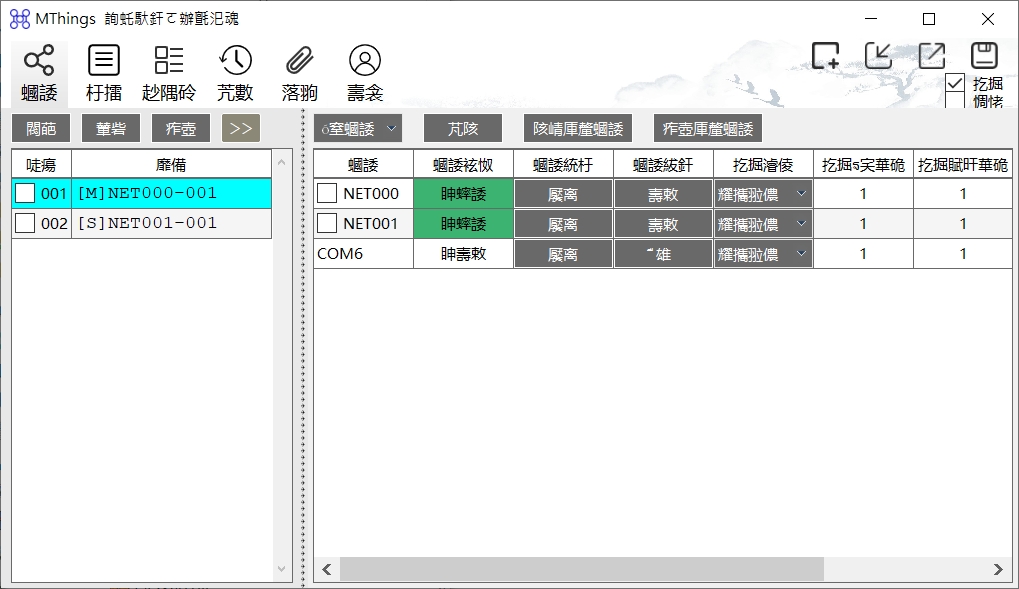Click the green status cell for NET001
The height and width of the screenshot is (589, 1019).
click(463, 224)
